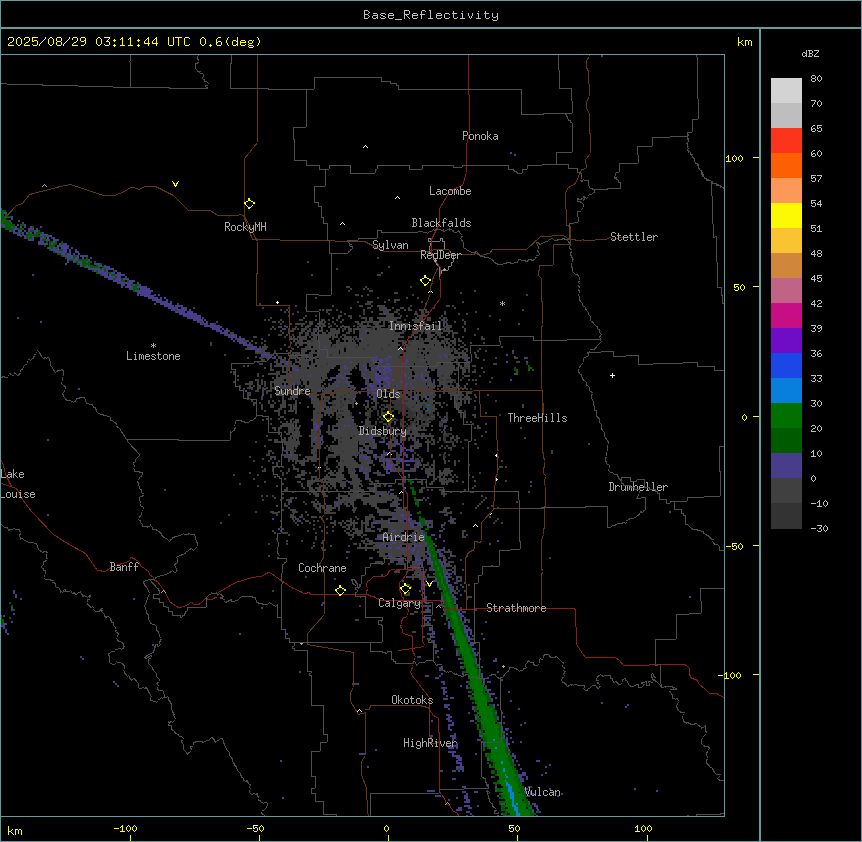Click the Okotoks city label

pyautogui.click(x=412, y=700)
